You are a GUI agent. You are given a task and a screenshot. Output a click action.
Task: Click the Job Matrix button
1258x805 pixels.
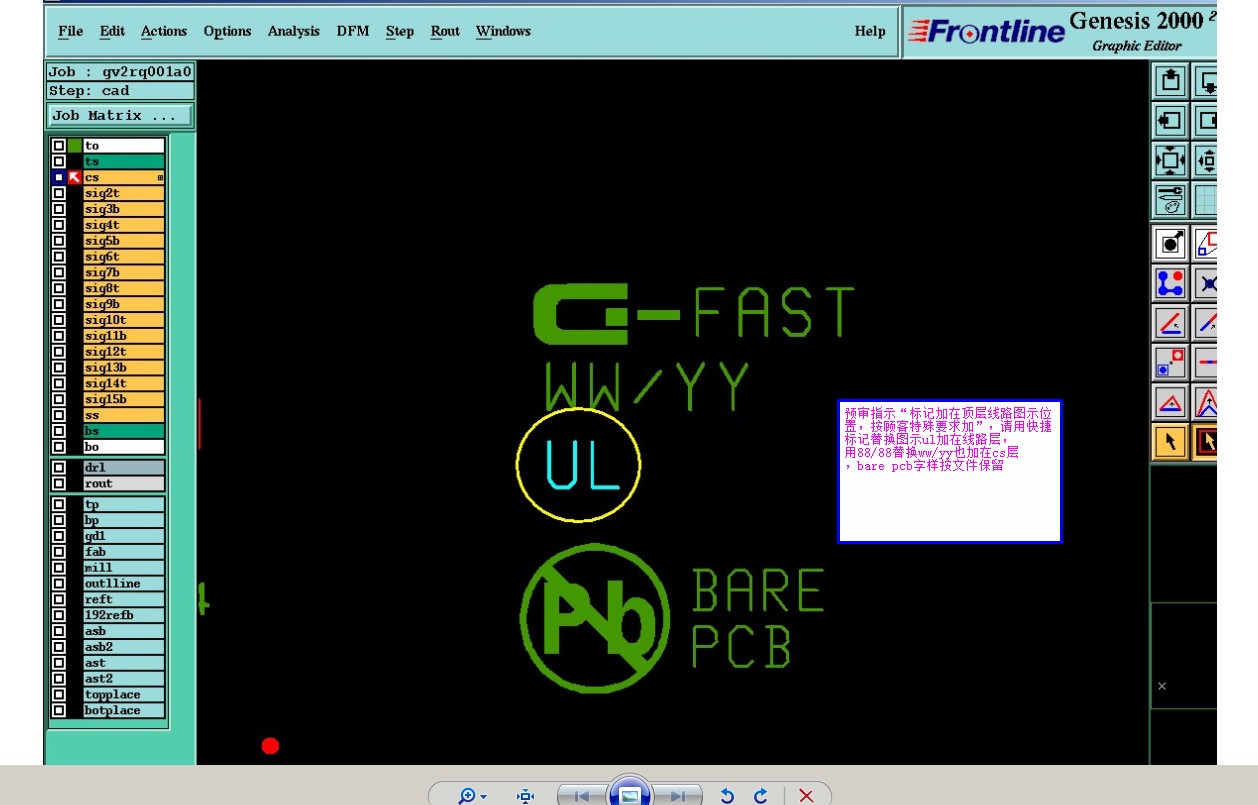(x=120, y=116)
